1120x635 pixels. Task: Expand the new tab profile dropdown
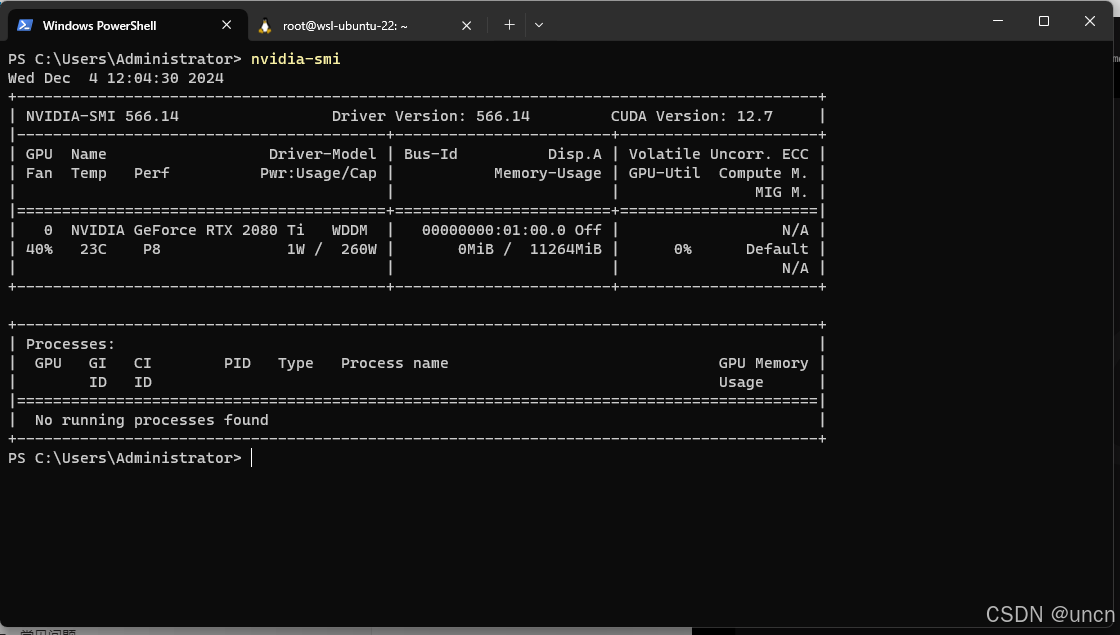tap(539, 25)
